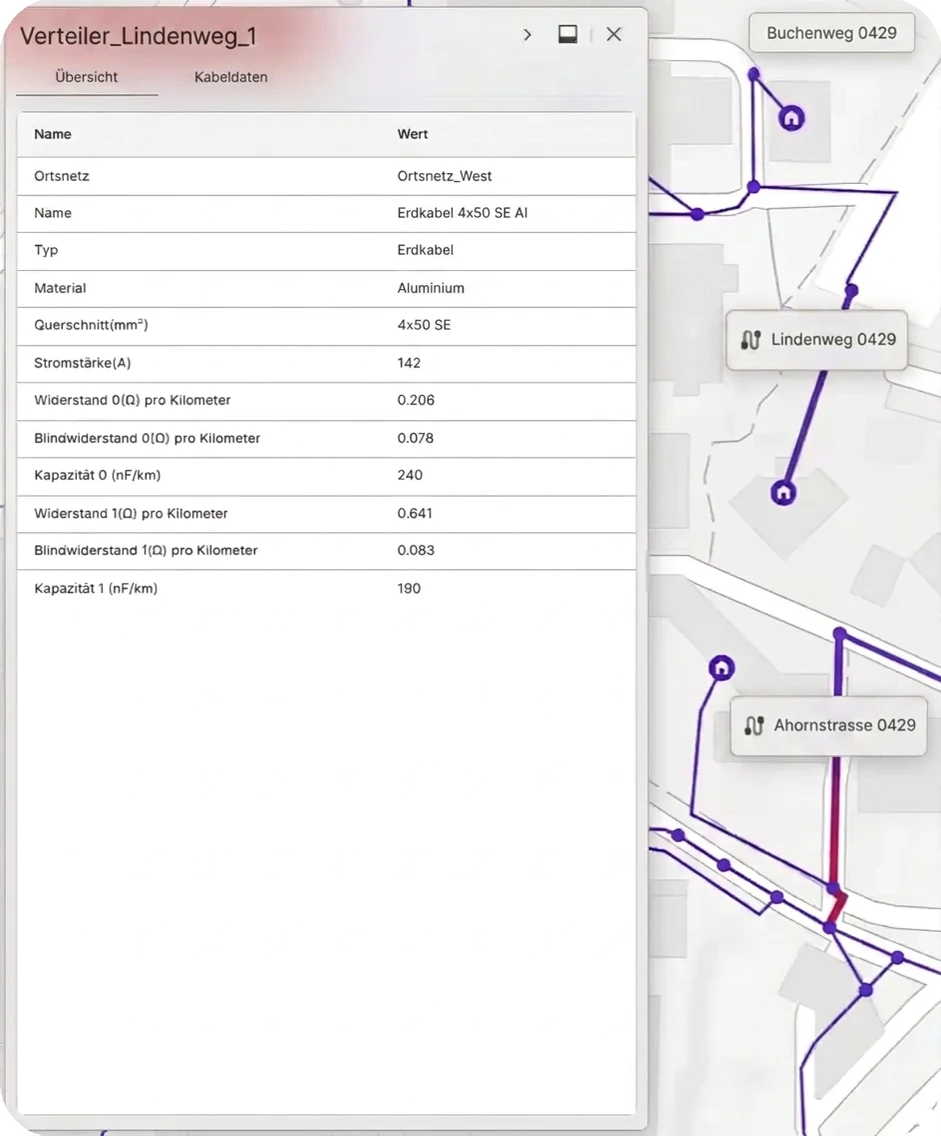Select the value 0.078

[x=415, y=438]
